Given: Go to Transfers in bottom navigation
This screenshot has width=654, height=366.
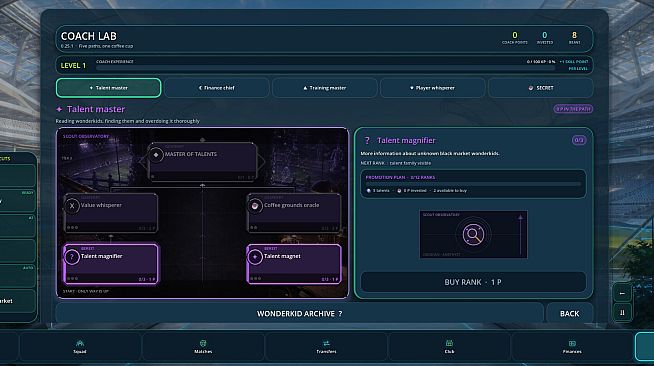Looking at the screenshot, I should (x=326, y=346).
